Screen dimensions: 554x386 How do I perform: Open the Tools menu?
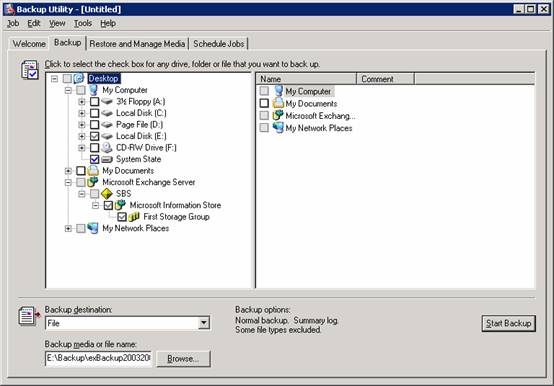click(x=83, y=23)
